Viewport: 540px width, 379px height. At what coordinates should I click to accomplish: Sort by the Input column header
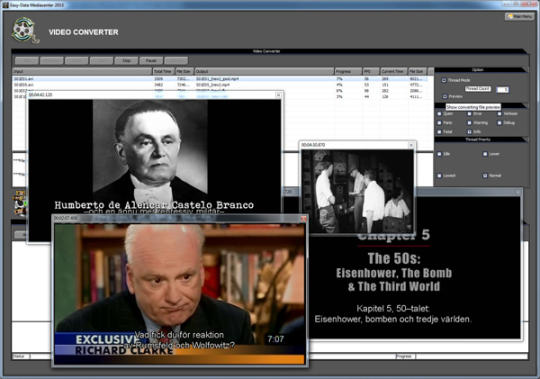(82, 71)
